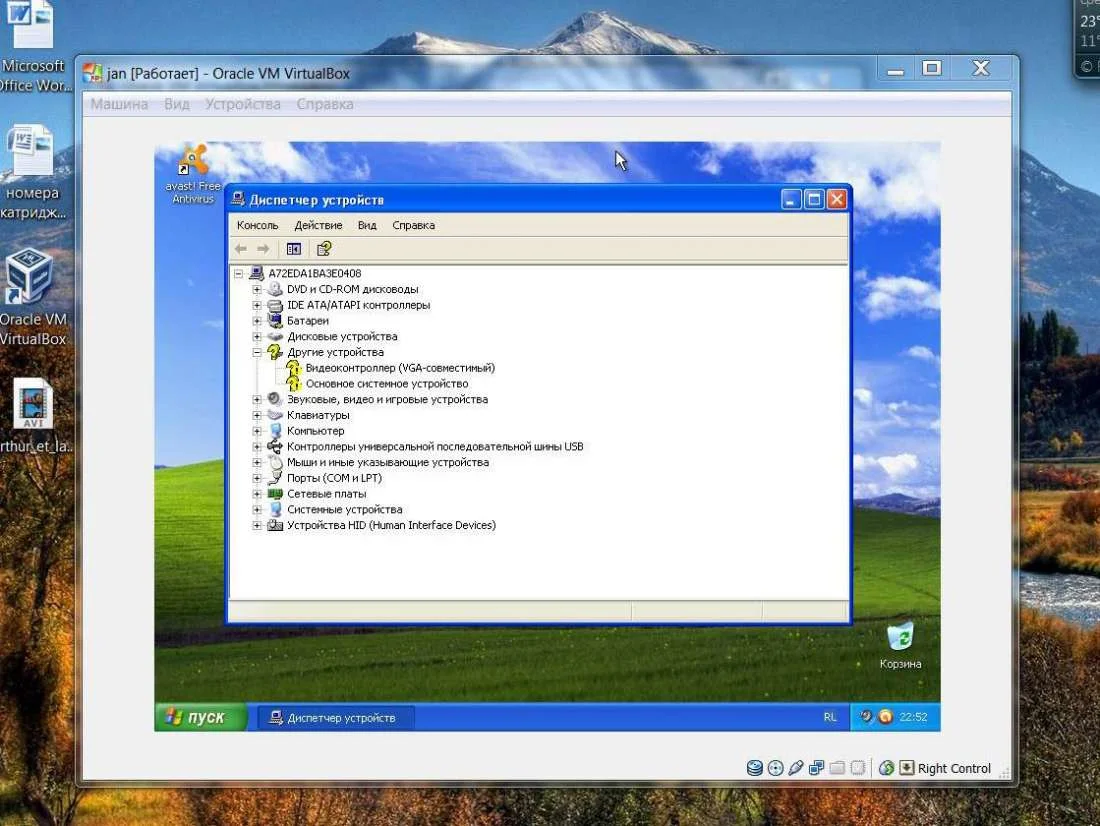The height and width of the screenshot is (826, 1100).
Task: Open the Устройства menu in VirtualBox
Action: [243, 104]
